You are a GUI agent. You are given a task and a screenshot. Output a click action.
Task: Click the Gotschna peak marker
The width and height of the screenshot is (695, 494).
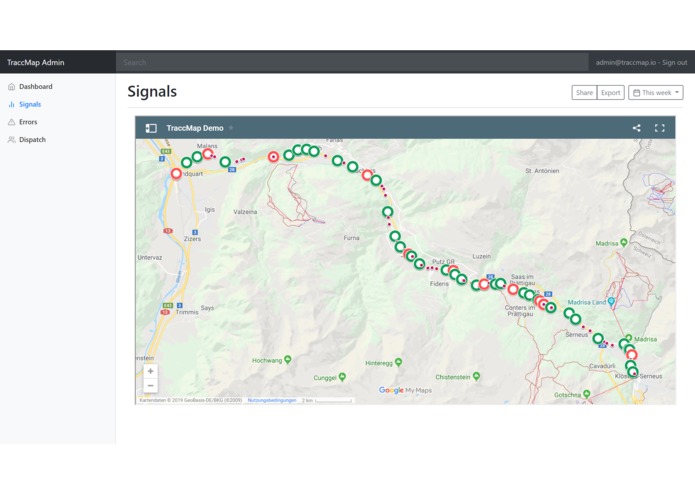coord(587,393)
